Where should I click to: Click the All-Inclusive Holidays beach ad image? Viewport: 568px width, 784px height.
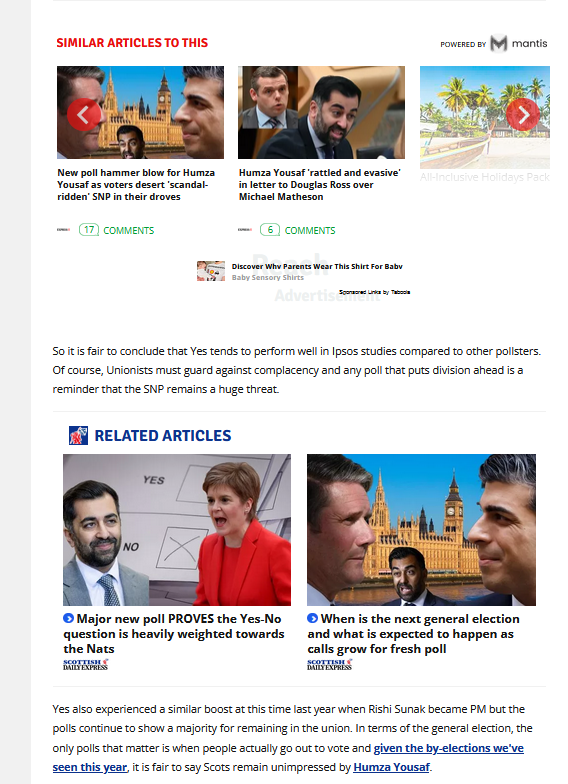(x=484, y=117)
